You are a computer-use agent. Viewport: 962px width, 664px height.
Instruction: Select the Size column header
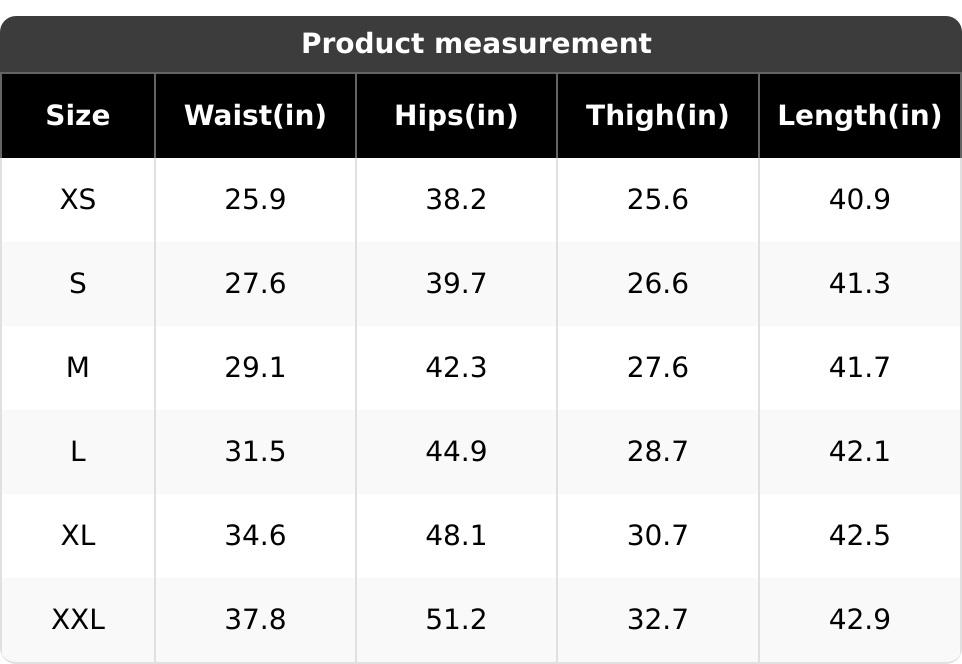point(78,116)
